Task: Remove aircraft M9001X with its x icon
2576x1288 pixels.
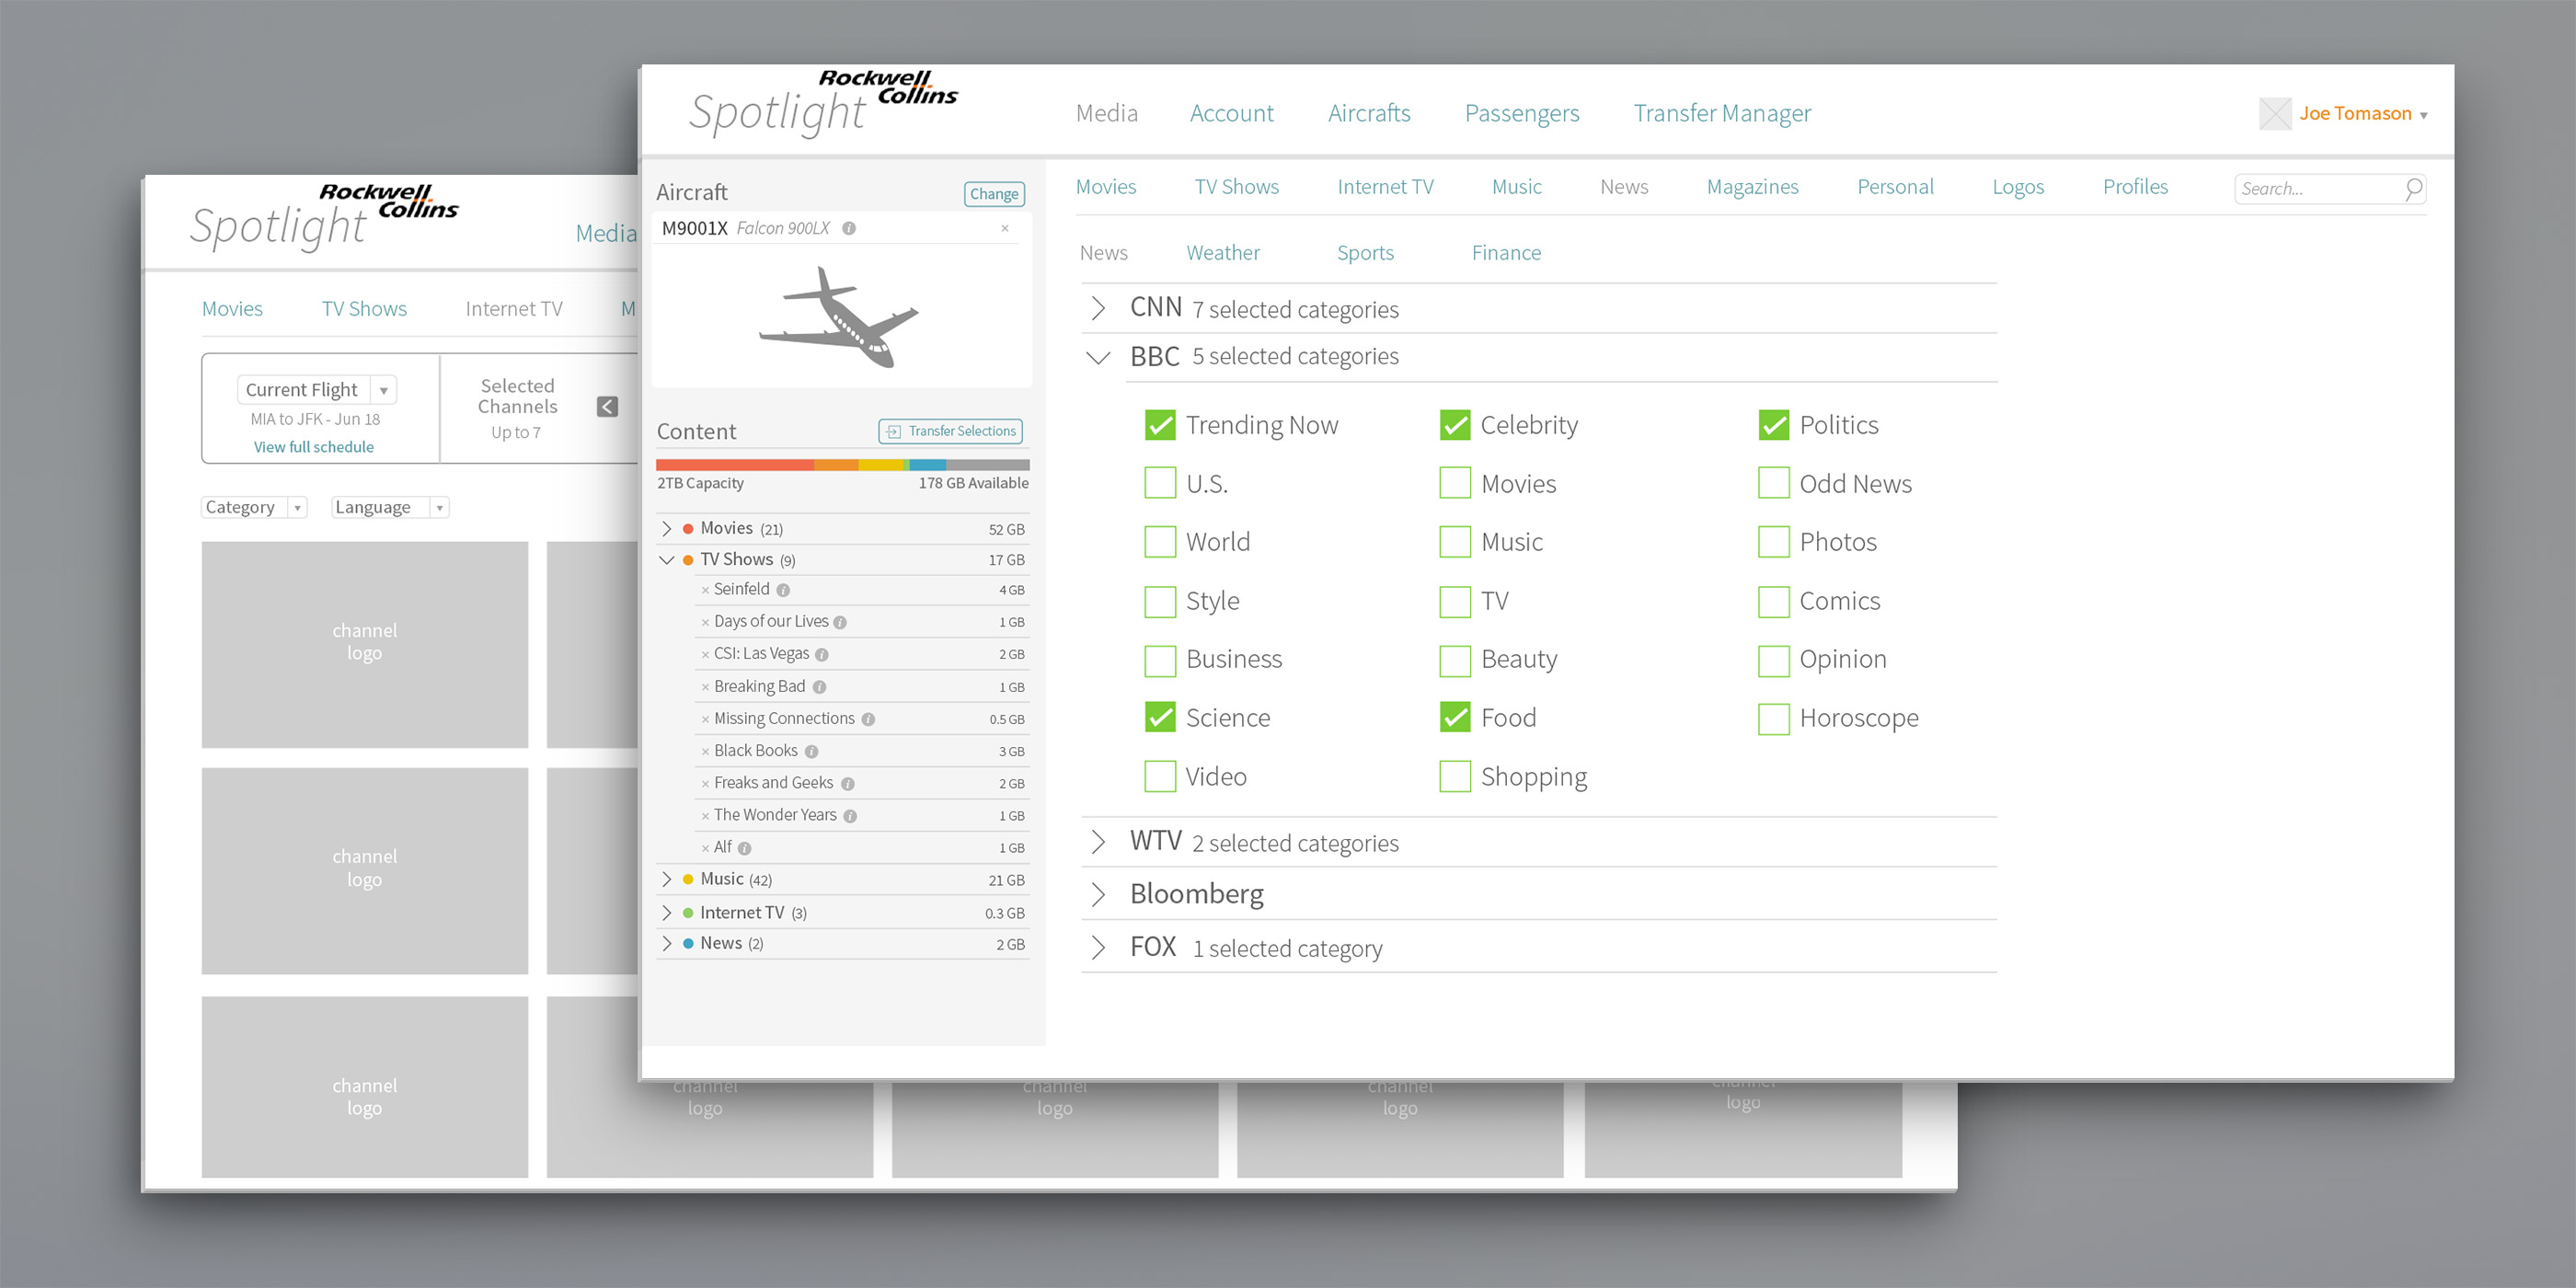Action: click(1005, 228)
